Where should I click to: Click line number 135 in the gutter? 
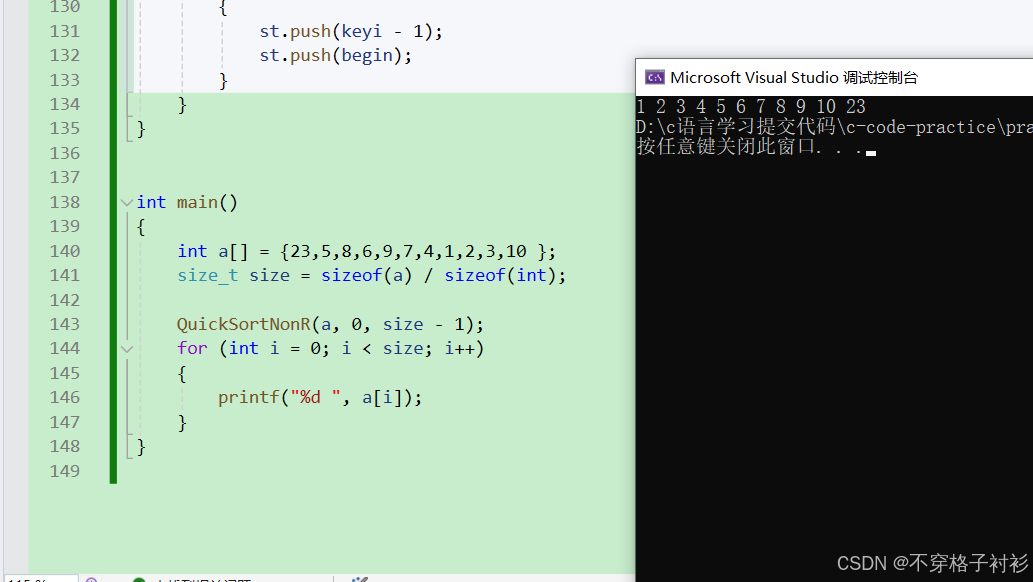pyautogui.click(x=65, y=129)
